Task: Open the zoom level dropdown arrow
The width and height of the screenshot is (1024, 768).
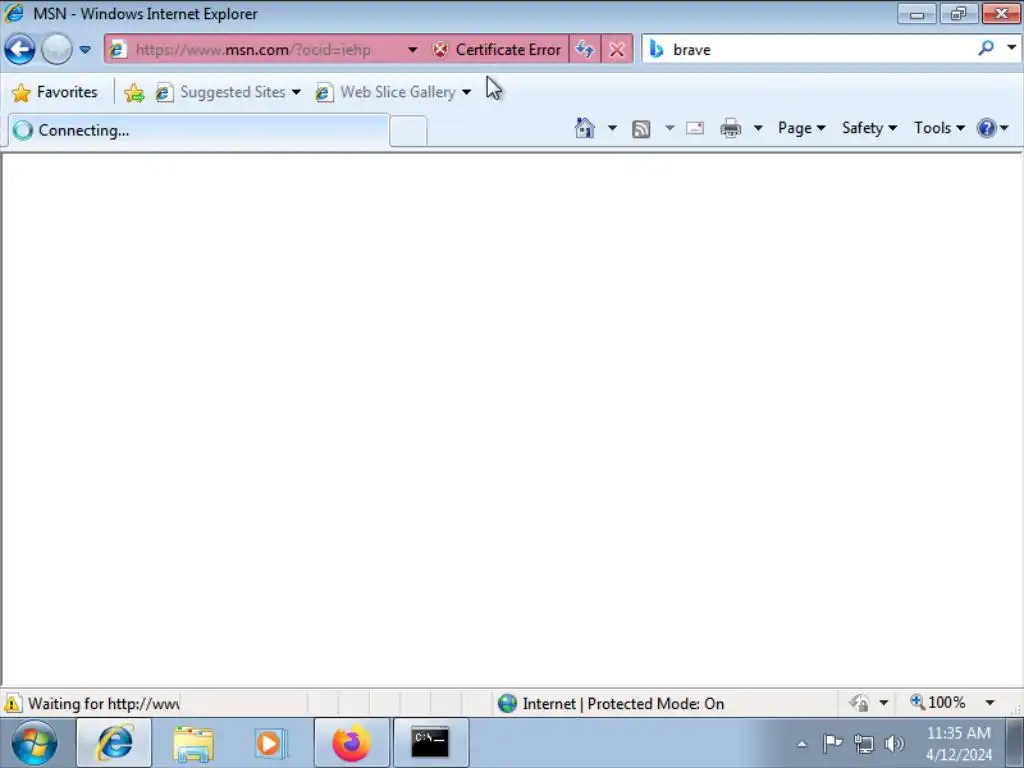Action: (990, 703)
